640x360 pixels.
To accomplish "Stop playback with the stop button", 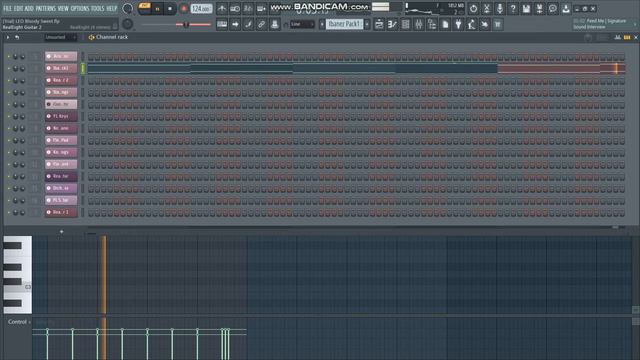I will coord(170,9).
